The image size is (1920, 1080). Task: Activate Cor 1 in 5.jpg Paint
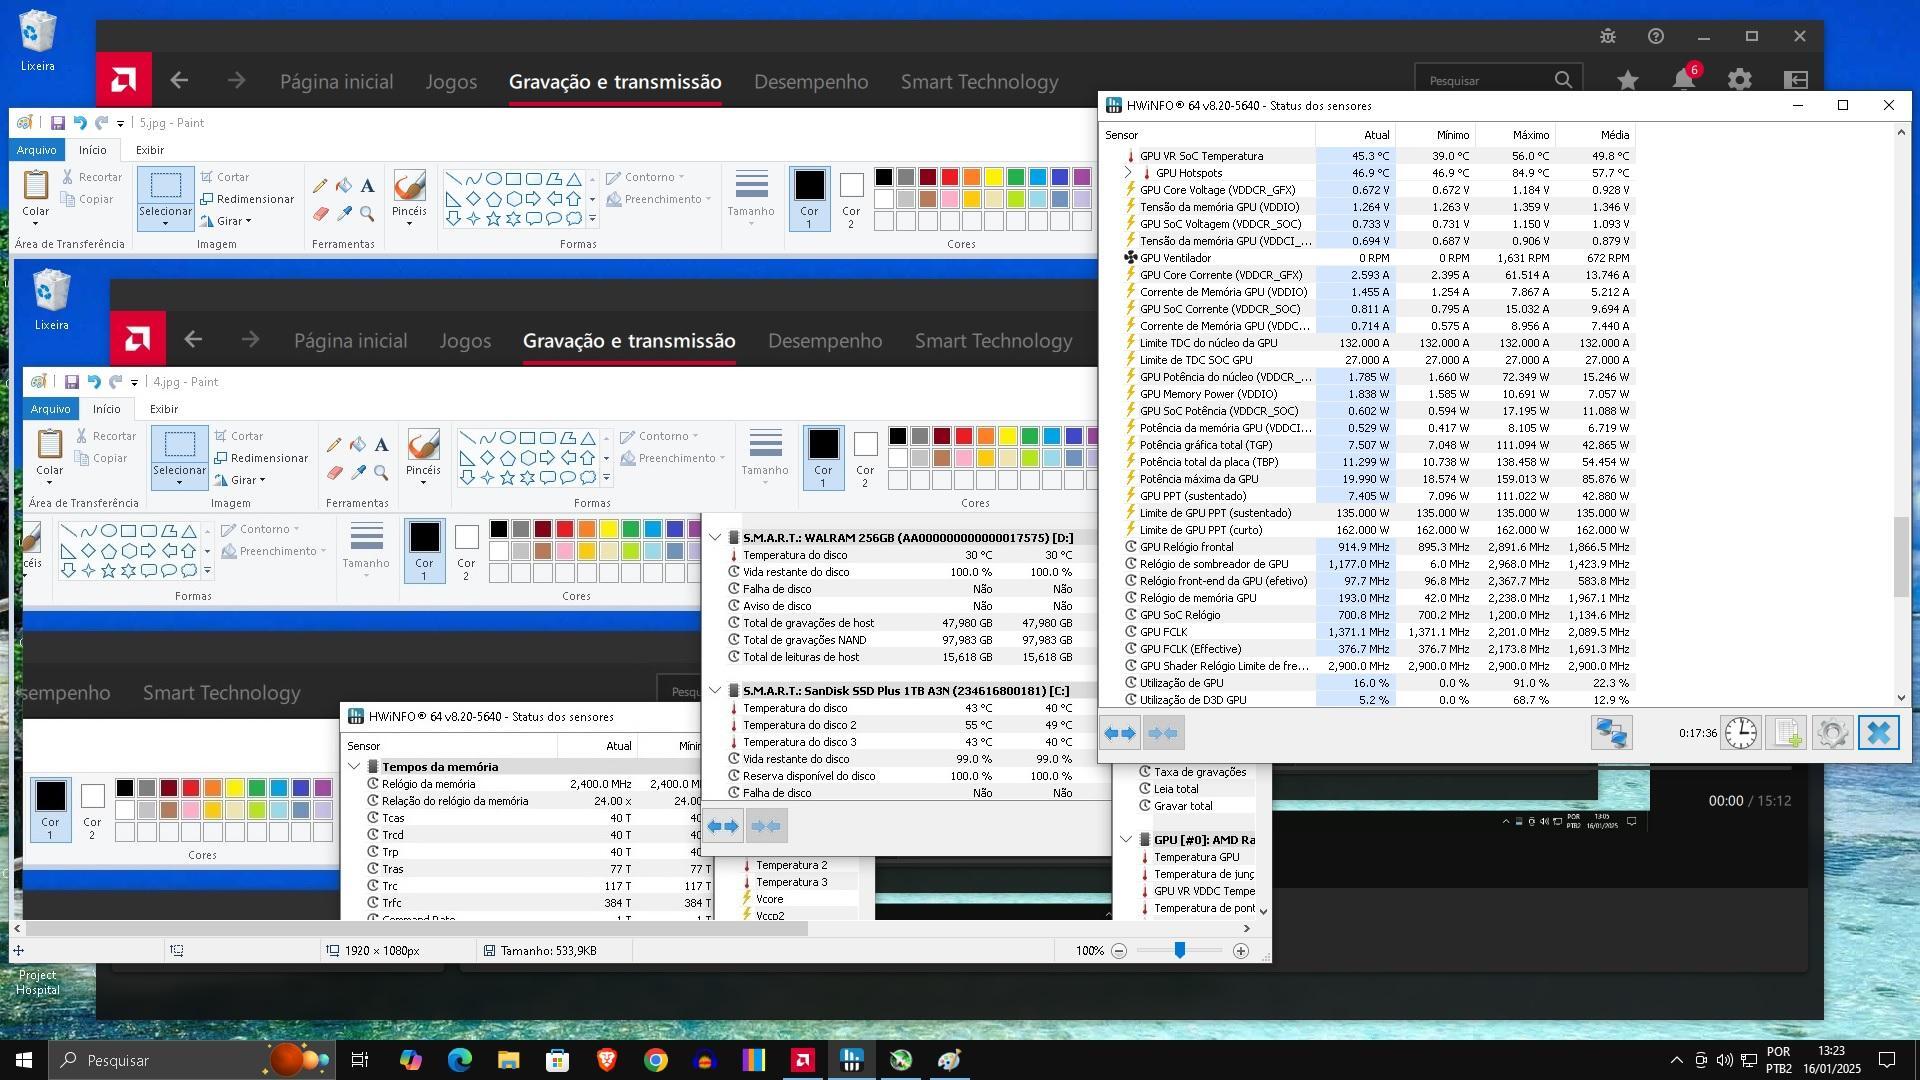[809, 198]
